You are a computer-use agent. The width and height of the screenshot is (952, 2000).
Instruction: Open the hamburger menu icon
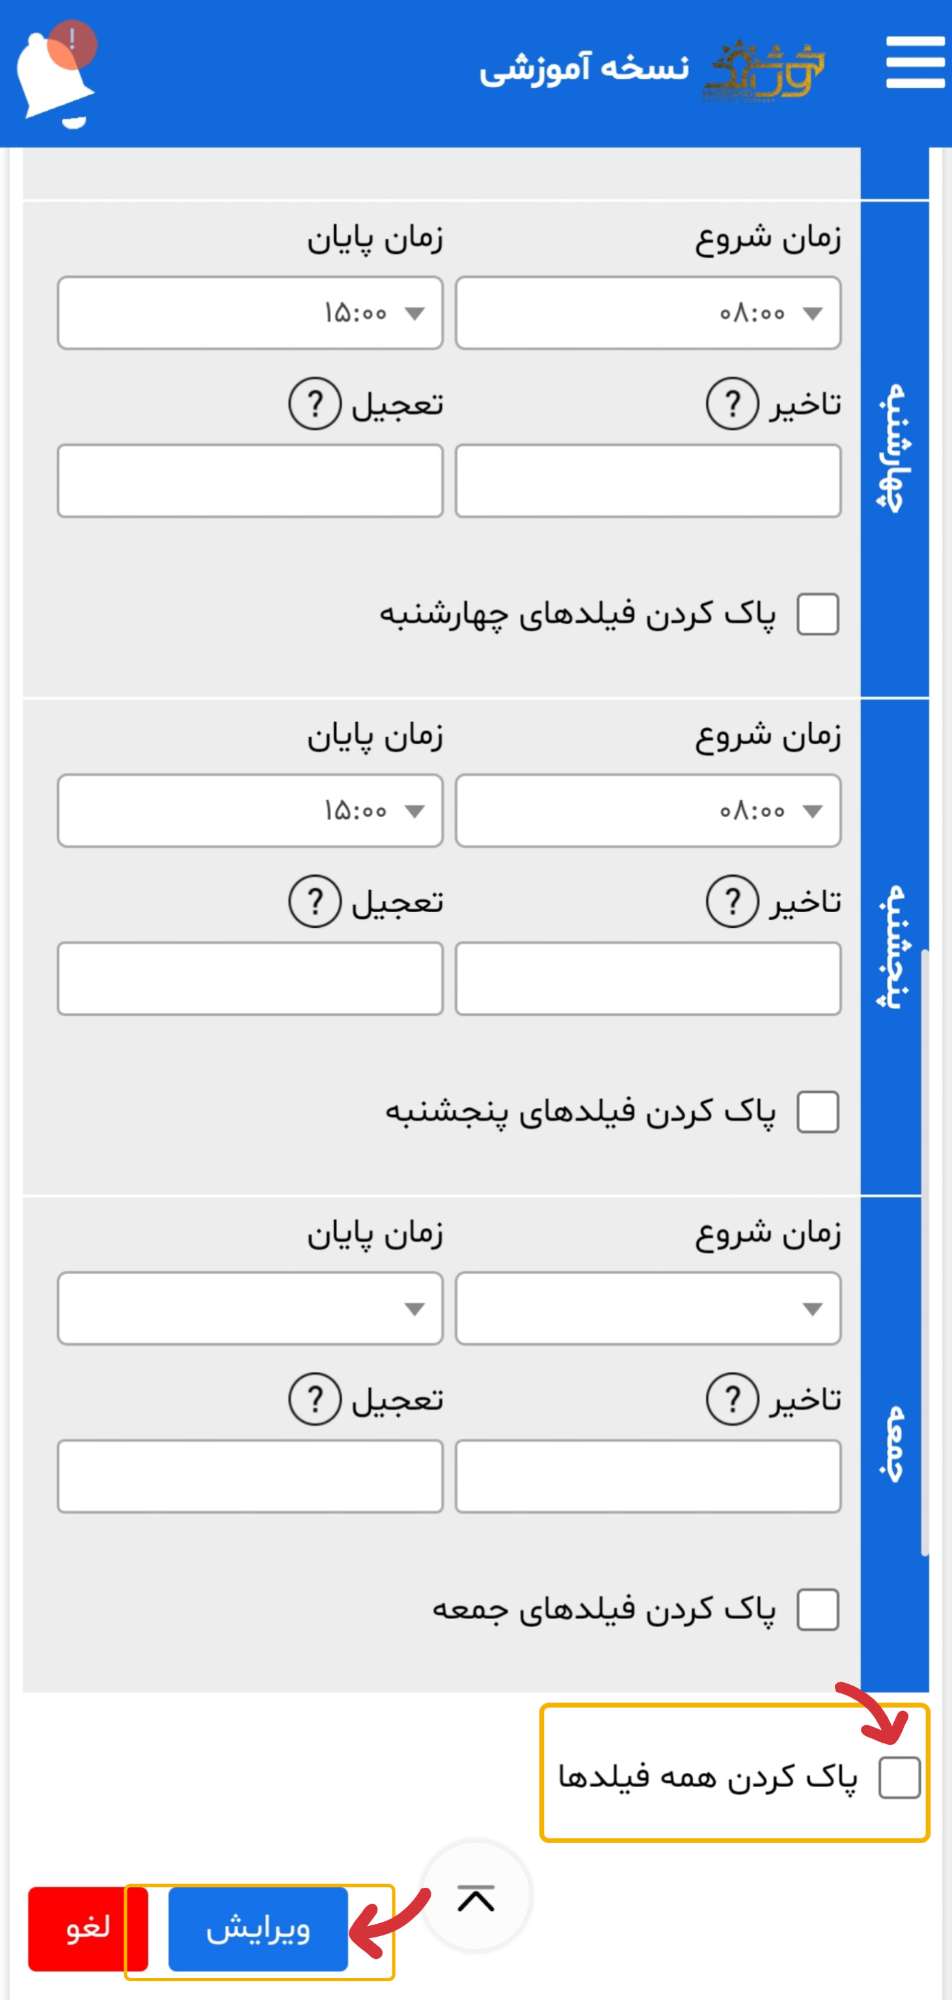(x=915, y=63)
